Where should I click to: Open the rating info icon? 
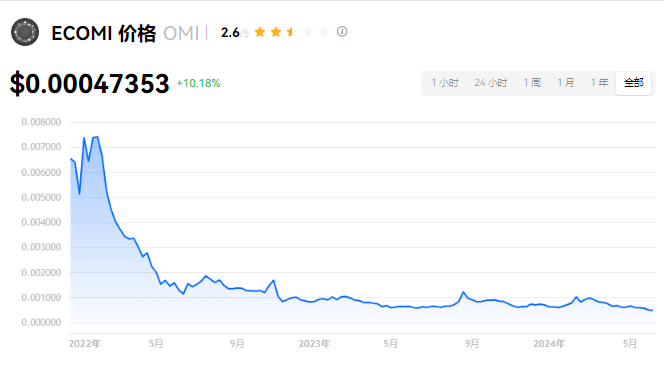(342, 32)
